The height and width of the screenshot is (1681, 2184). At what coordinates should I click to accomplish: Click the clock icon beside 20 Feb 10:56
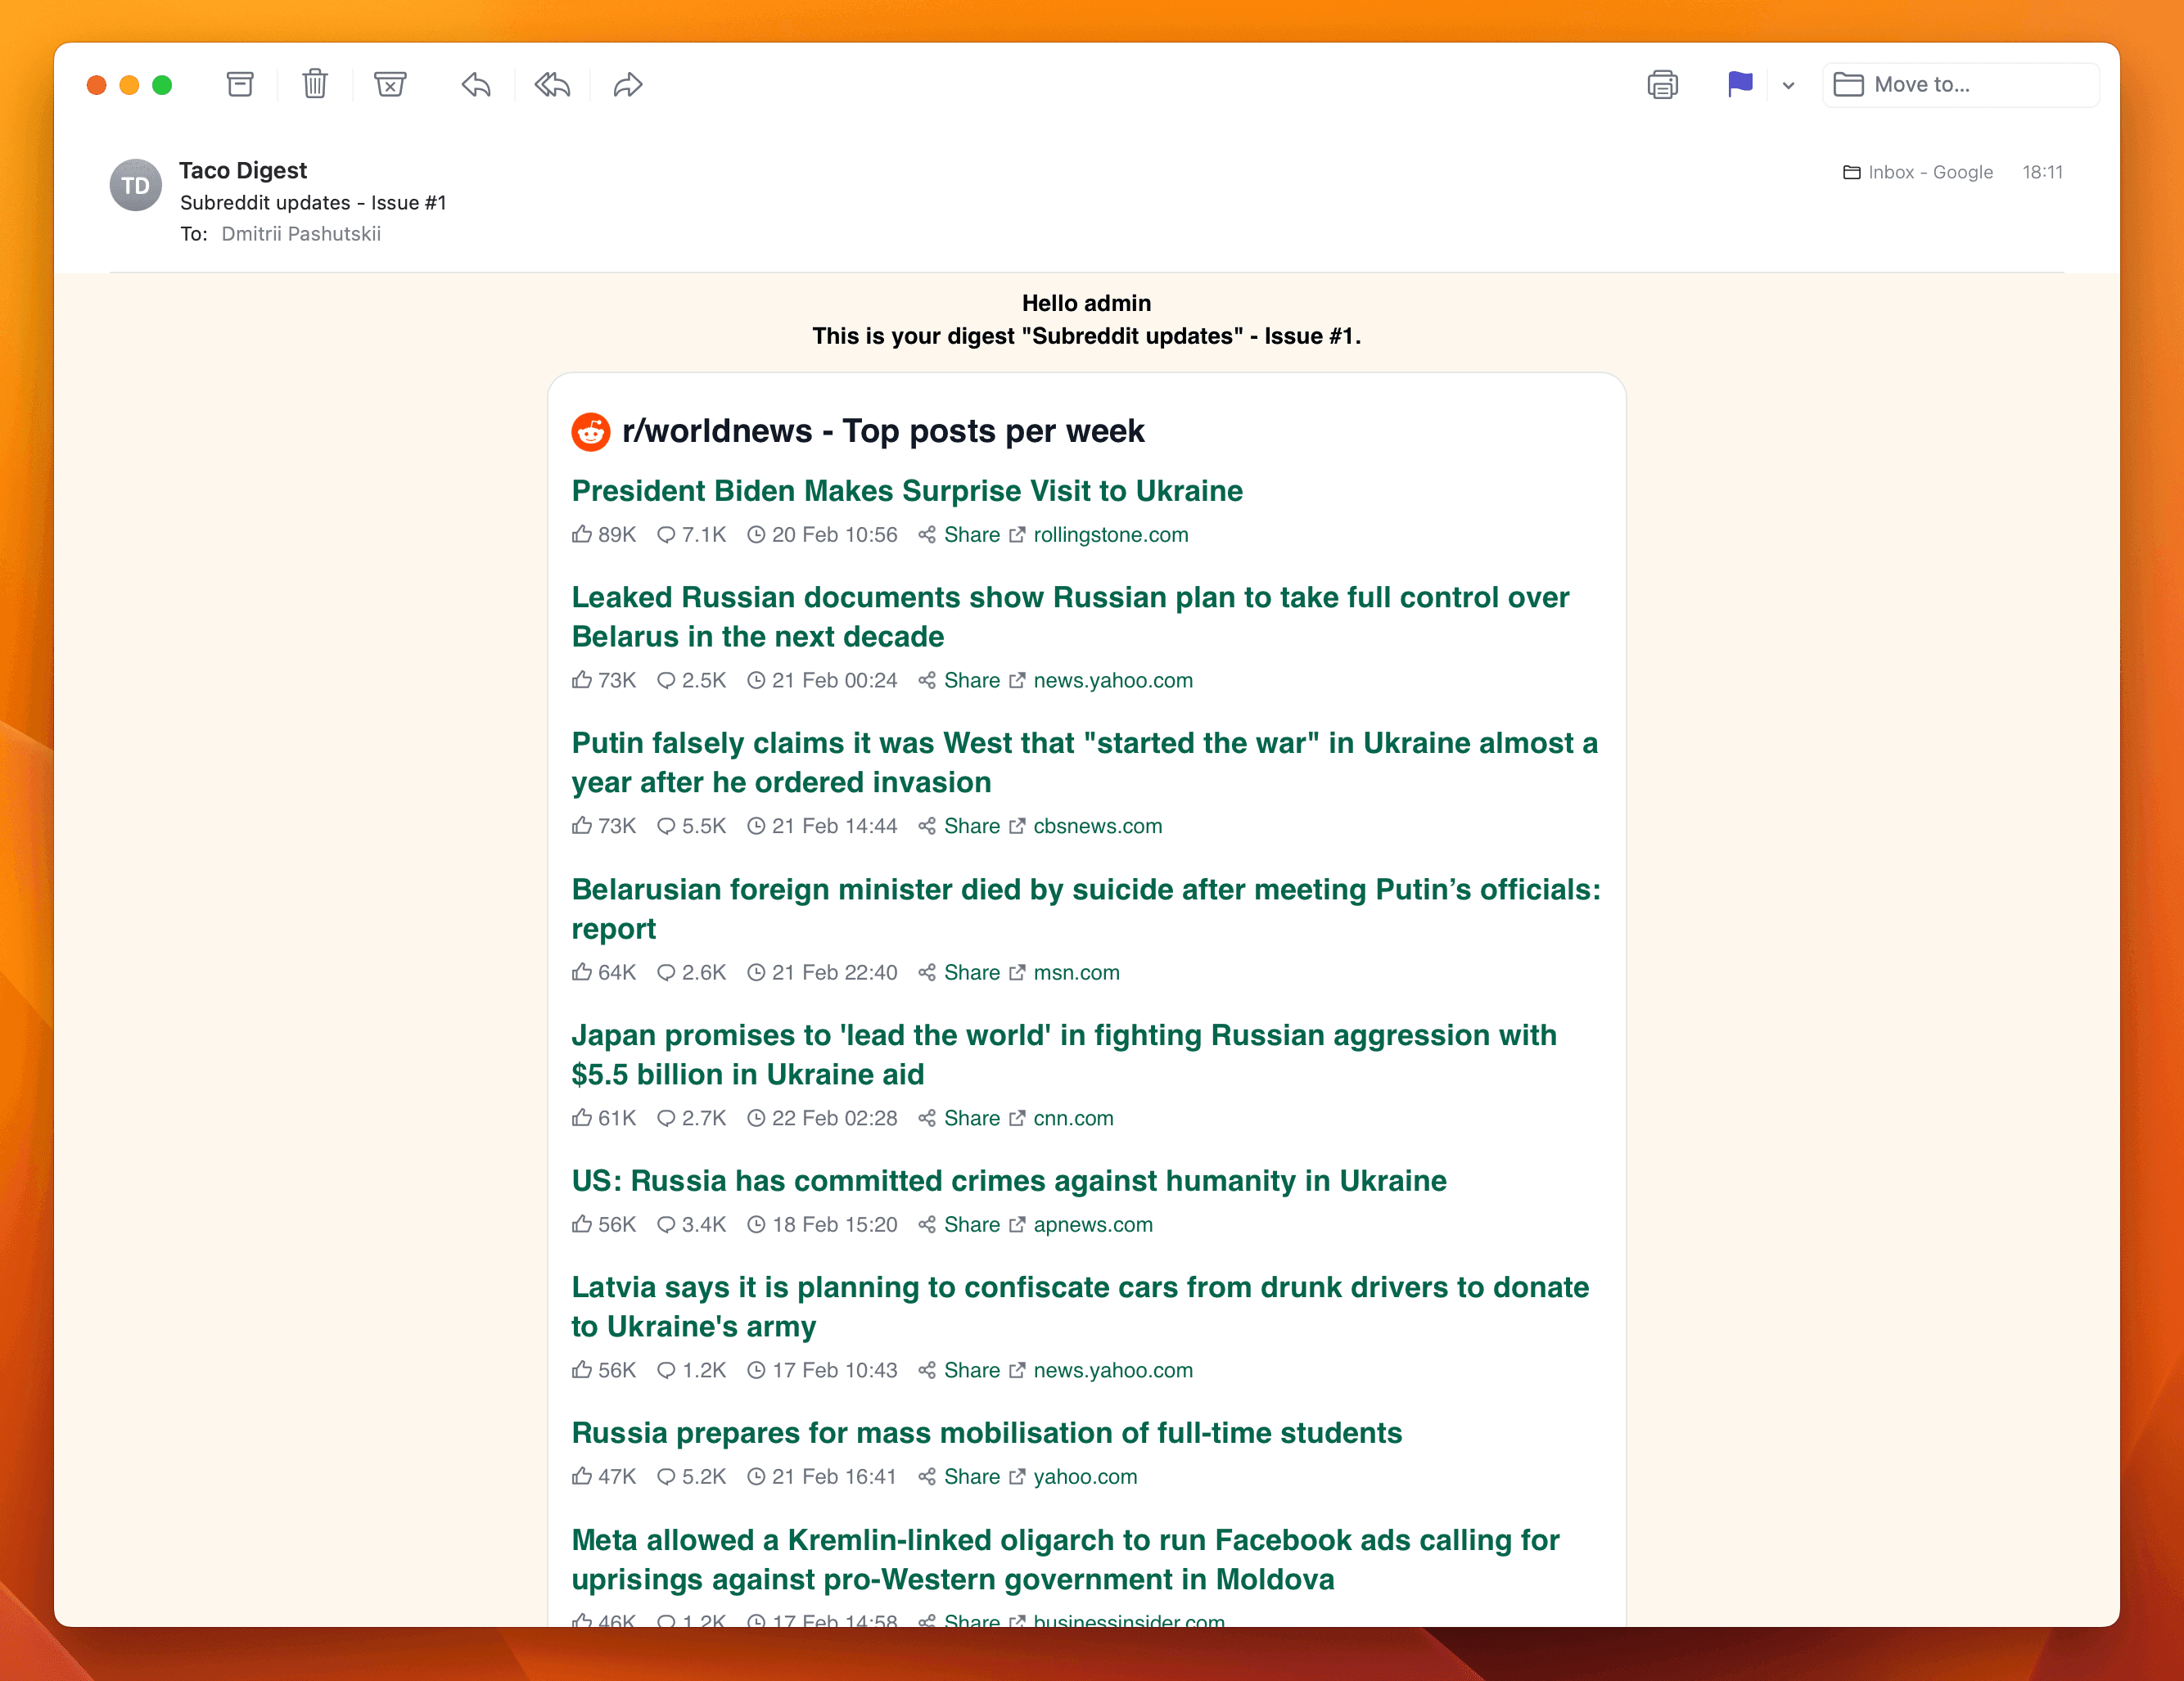(x=756, y=535)
